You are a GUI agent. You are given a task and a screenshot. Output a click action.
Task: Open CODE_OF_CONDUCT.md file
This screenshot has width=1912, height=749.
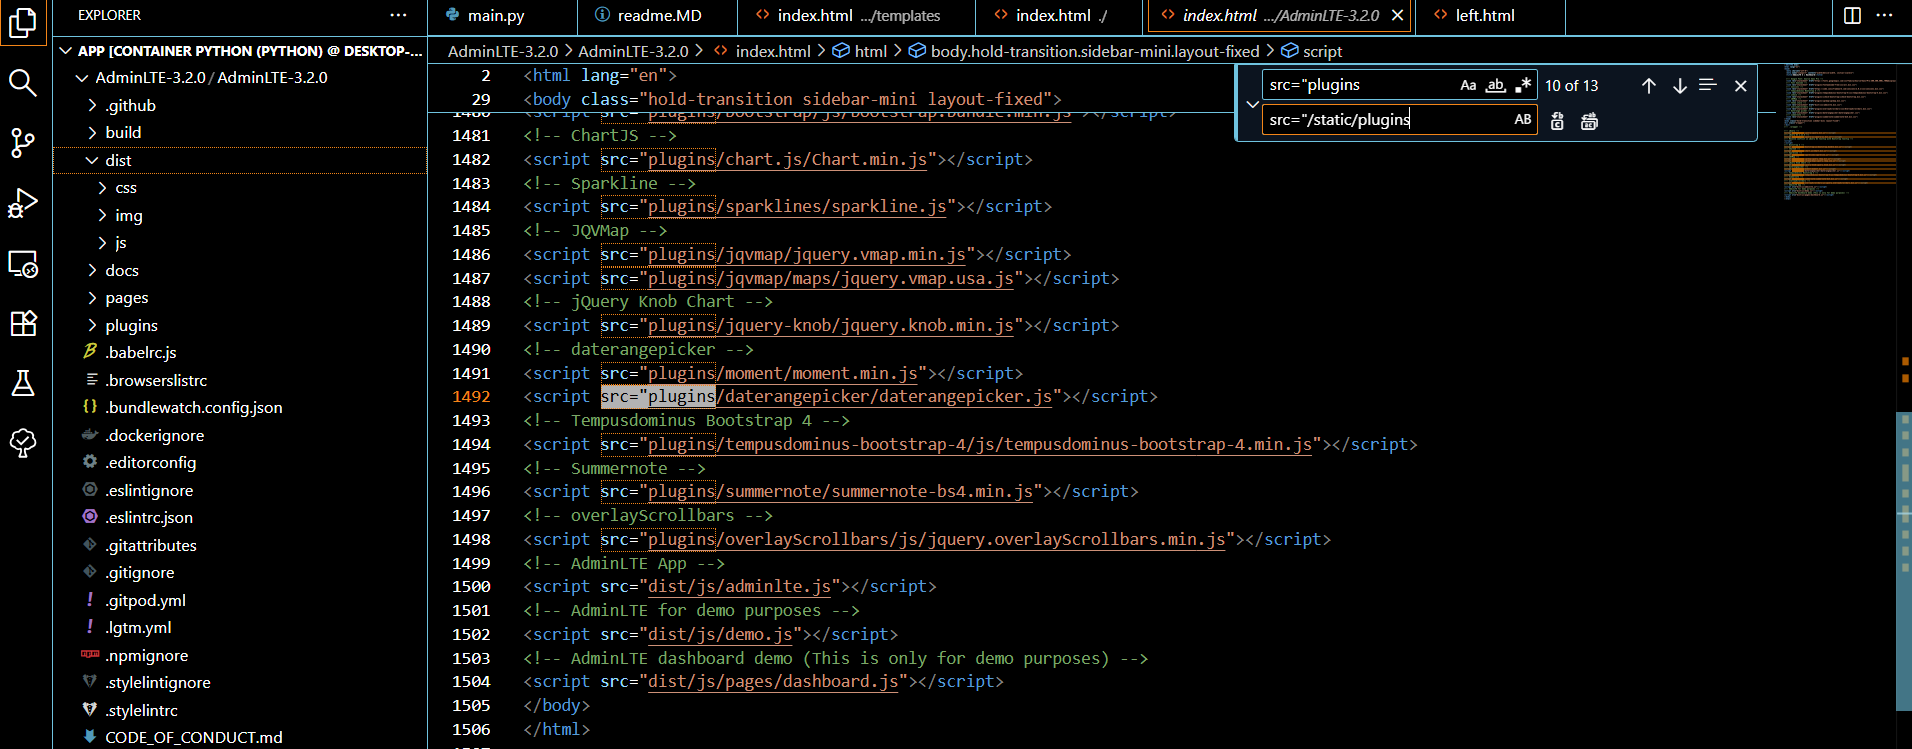tap(240, 738)
